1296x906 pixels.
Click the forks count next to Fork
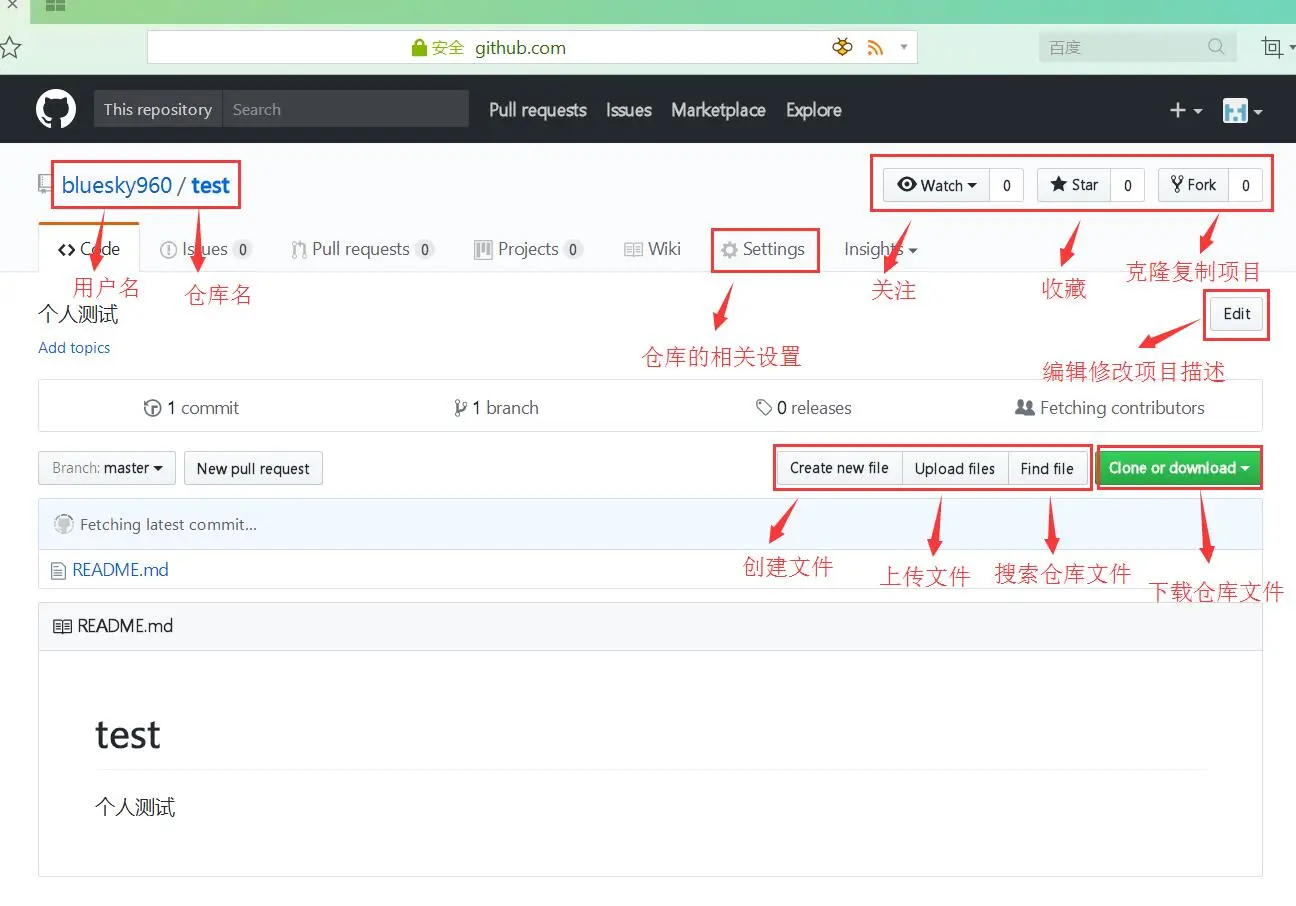1245,185
